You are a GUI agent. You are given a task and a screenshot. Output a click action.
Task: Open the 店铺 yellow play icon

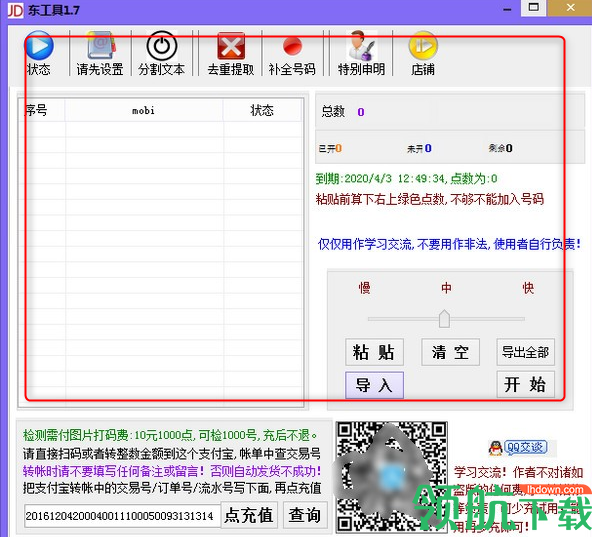coord(423,45)
